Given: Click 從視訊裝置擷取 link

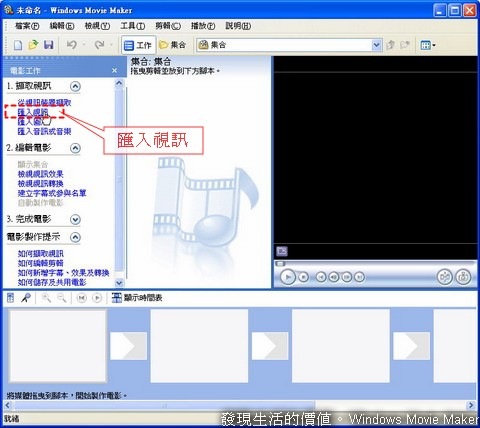Looking at the screenshot, I should 44,103.
